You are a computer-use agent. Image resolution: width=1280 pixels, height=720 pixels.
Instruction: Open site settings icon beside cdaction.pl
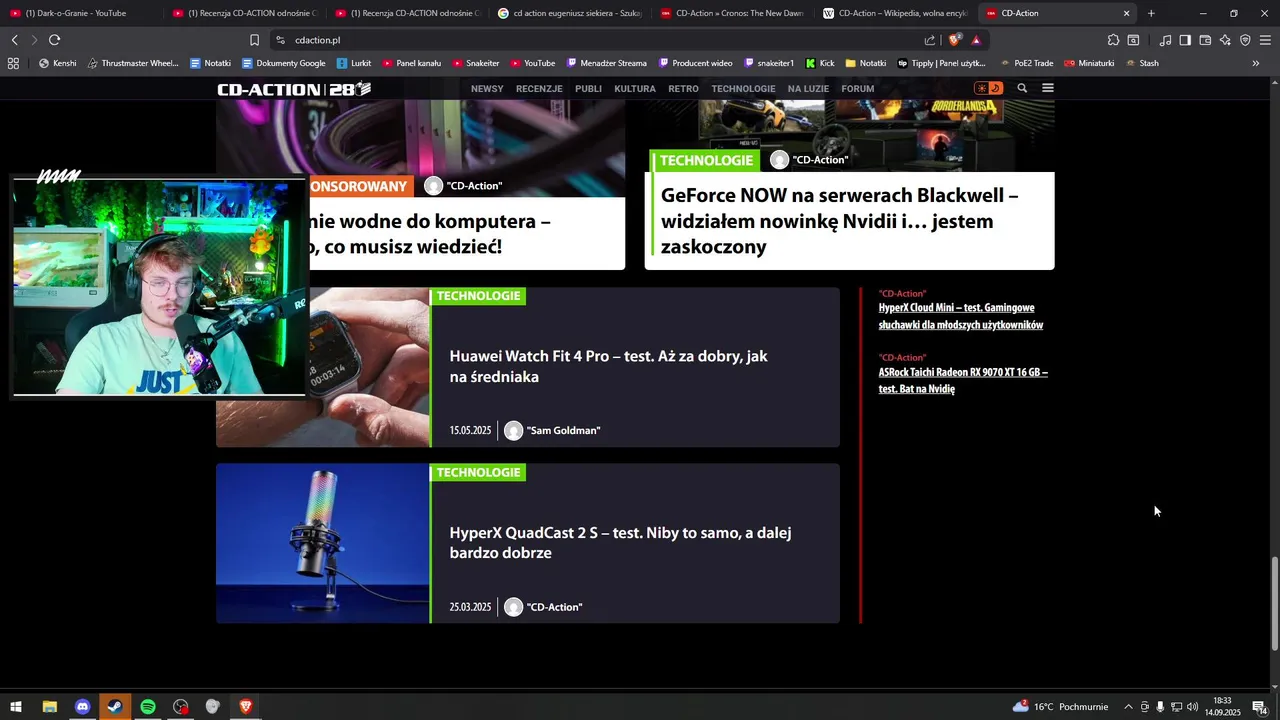(281, 40)
